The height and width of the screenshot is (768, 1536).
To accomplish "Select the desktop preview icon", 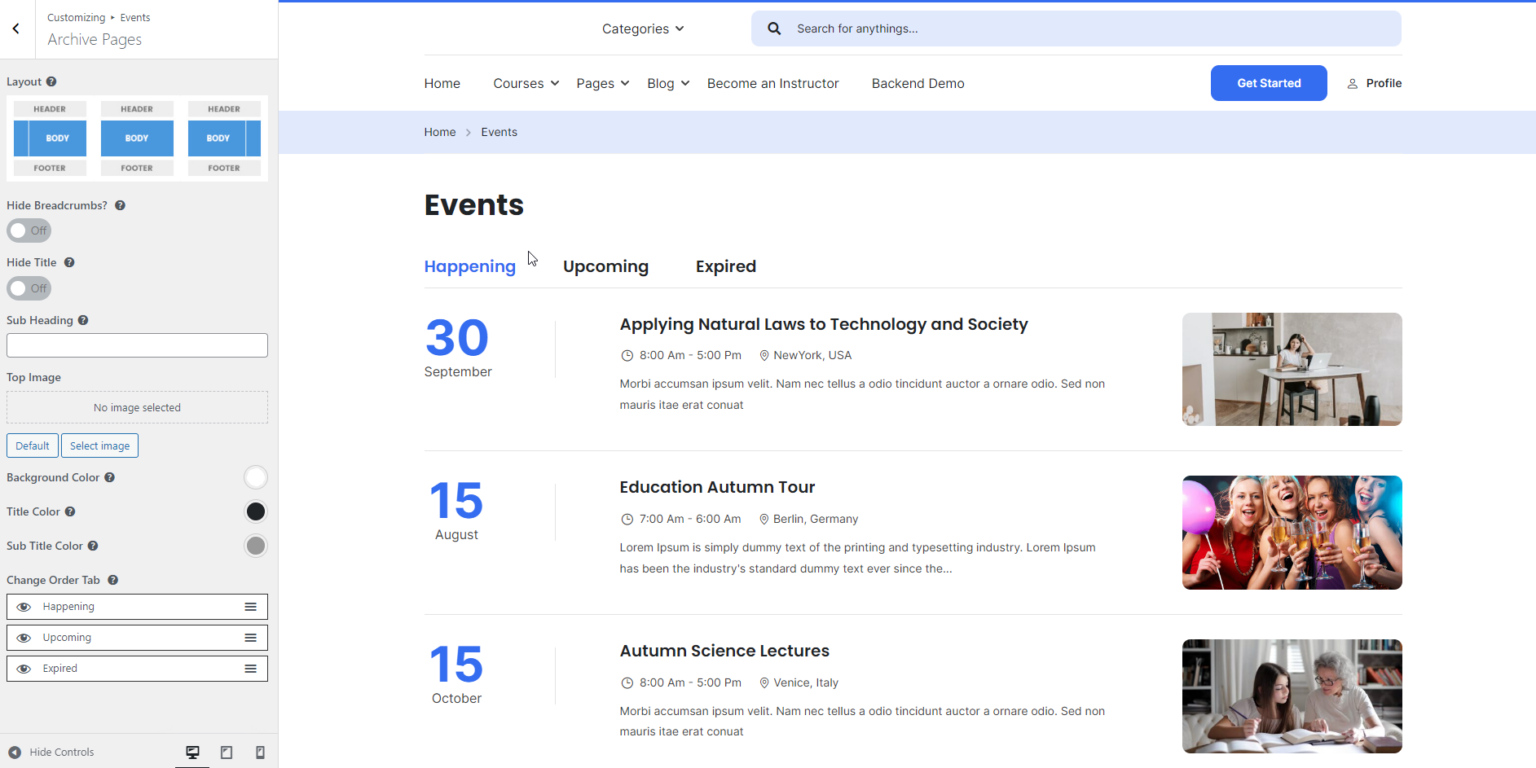I will point(192,751).
